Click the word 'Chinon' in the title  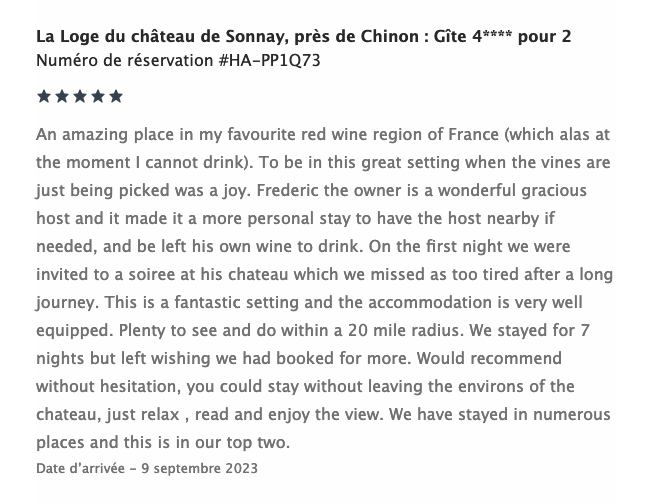click(390, 37)
